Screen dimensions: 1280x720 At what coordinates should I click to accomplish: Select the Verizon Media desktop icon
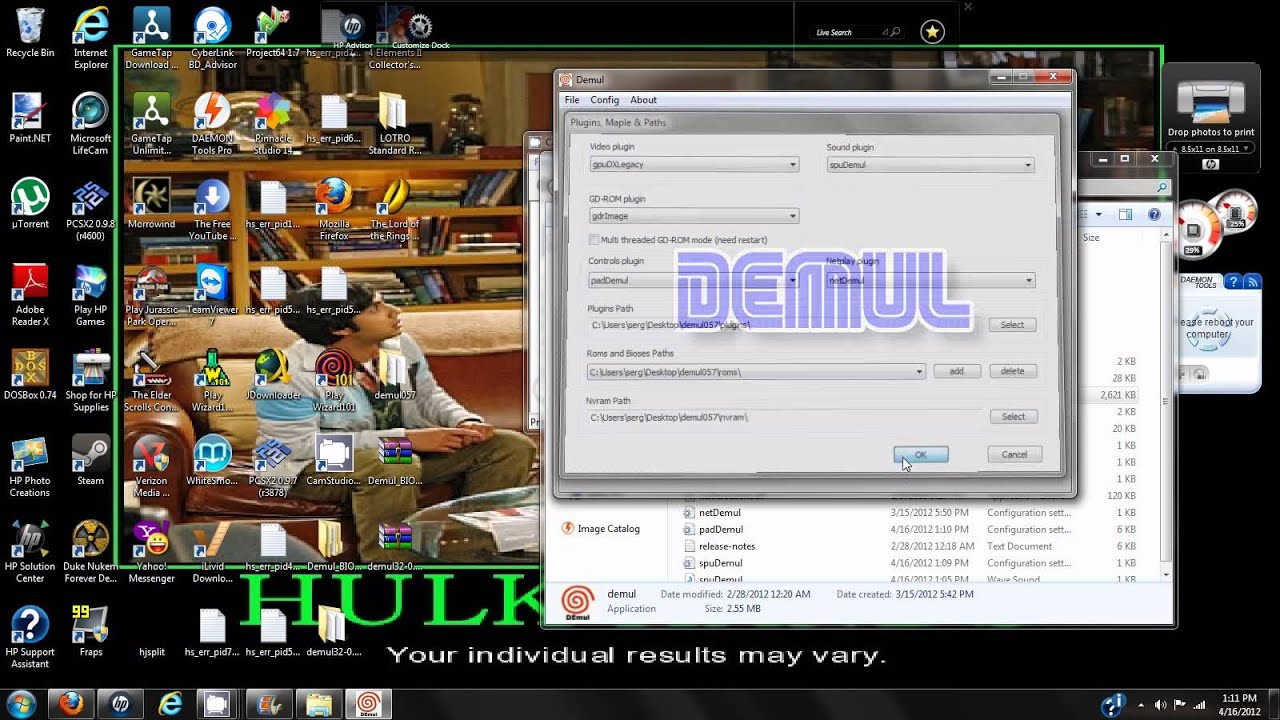[151, 467]
